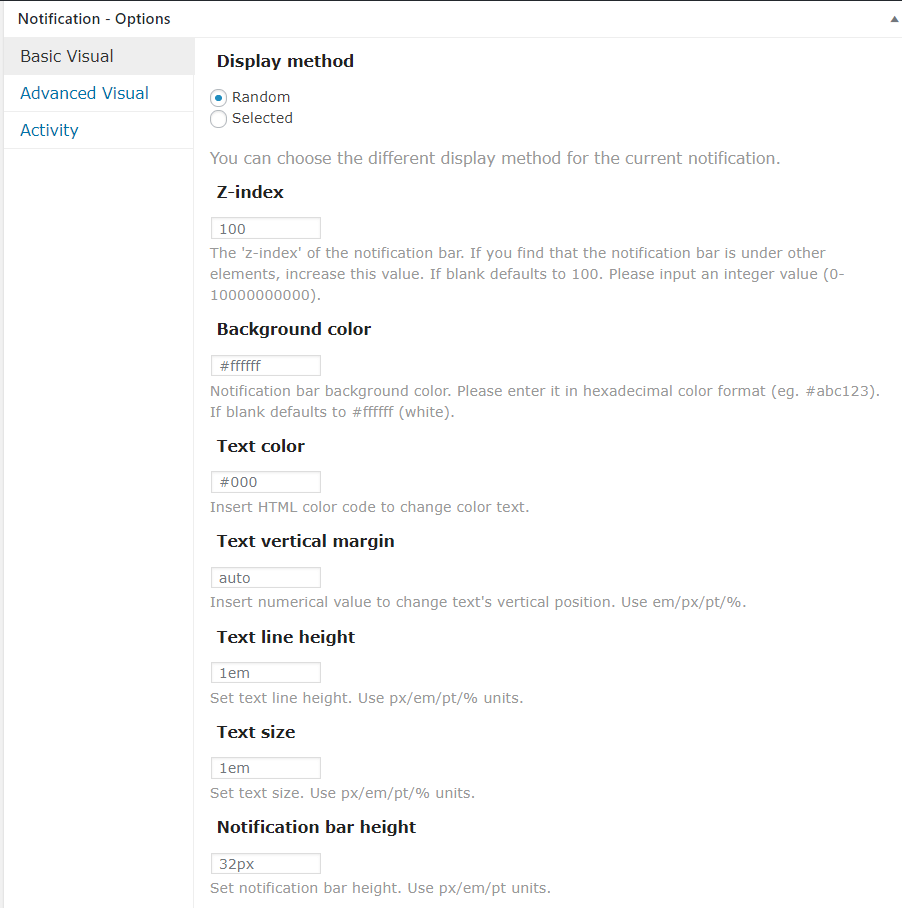
Task: Click the Z-index input field
Action: coord(266,229)
